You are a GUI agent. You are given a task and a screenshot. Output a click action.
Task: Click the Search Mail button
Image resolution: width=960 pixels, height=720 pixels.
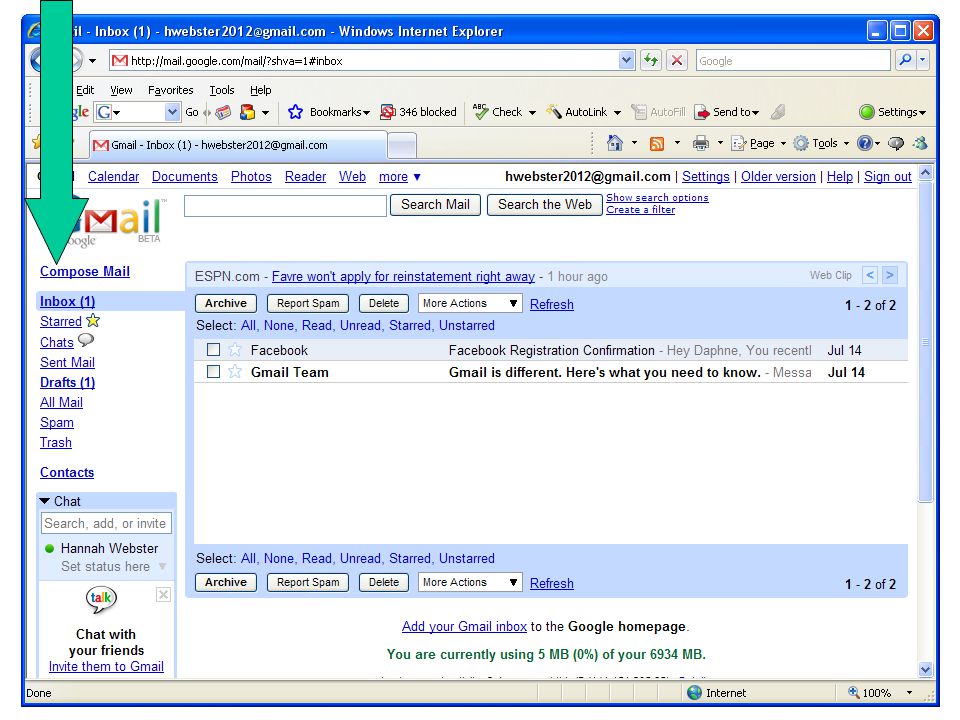[435, 204]
